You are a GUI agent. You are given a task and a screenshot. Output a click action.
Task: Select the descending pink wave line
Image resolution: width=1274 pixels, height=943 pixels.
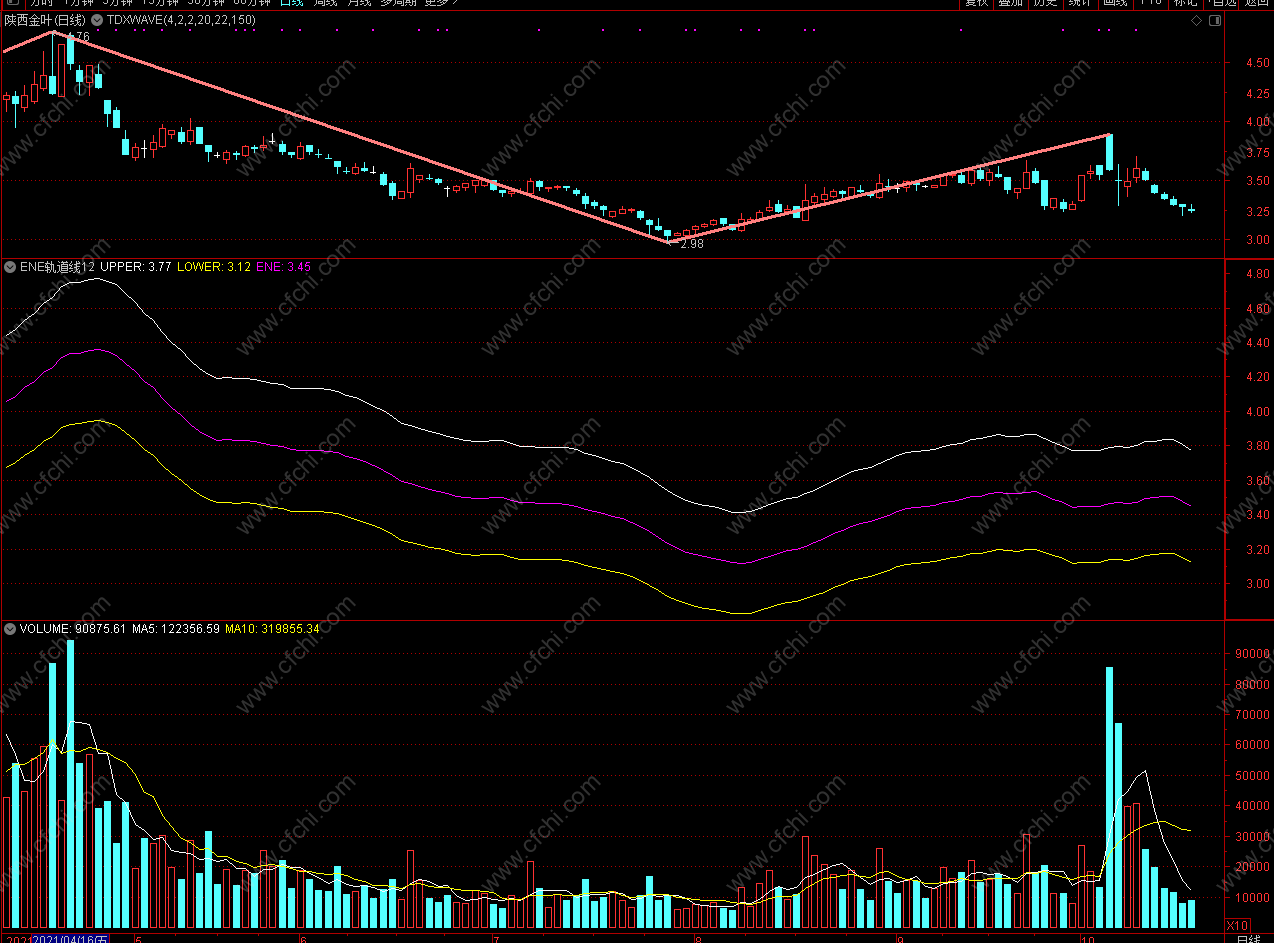pyautogui.click(x=360, y=136)
